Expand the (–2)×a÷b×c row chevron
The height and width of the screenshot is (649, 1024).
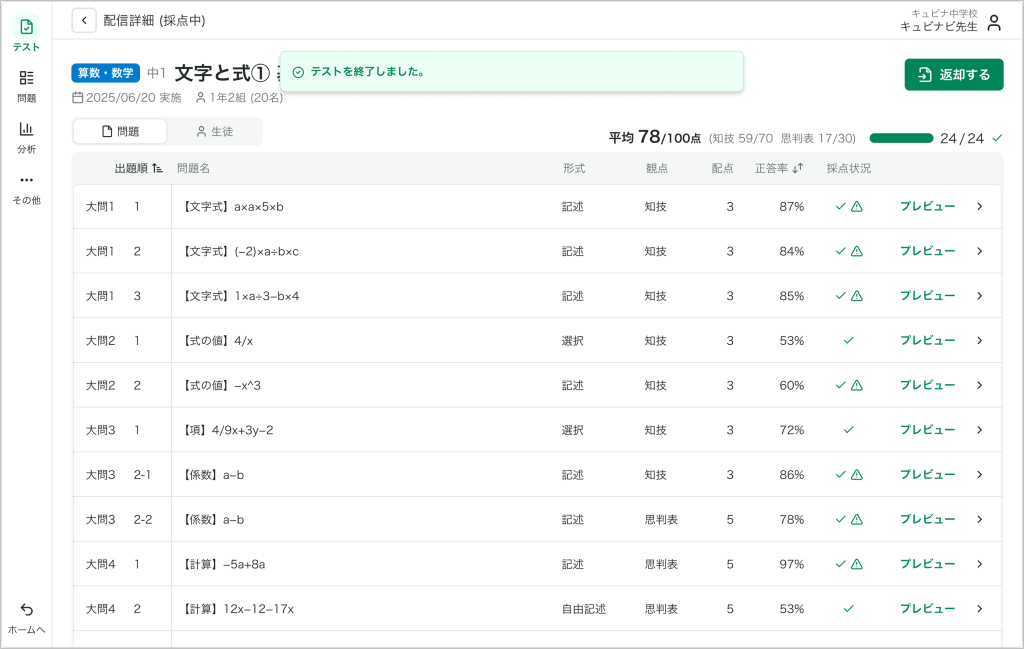click(980, 251)
